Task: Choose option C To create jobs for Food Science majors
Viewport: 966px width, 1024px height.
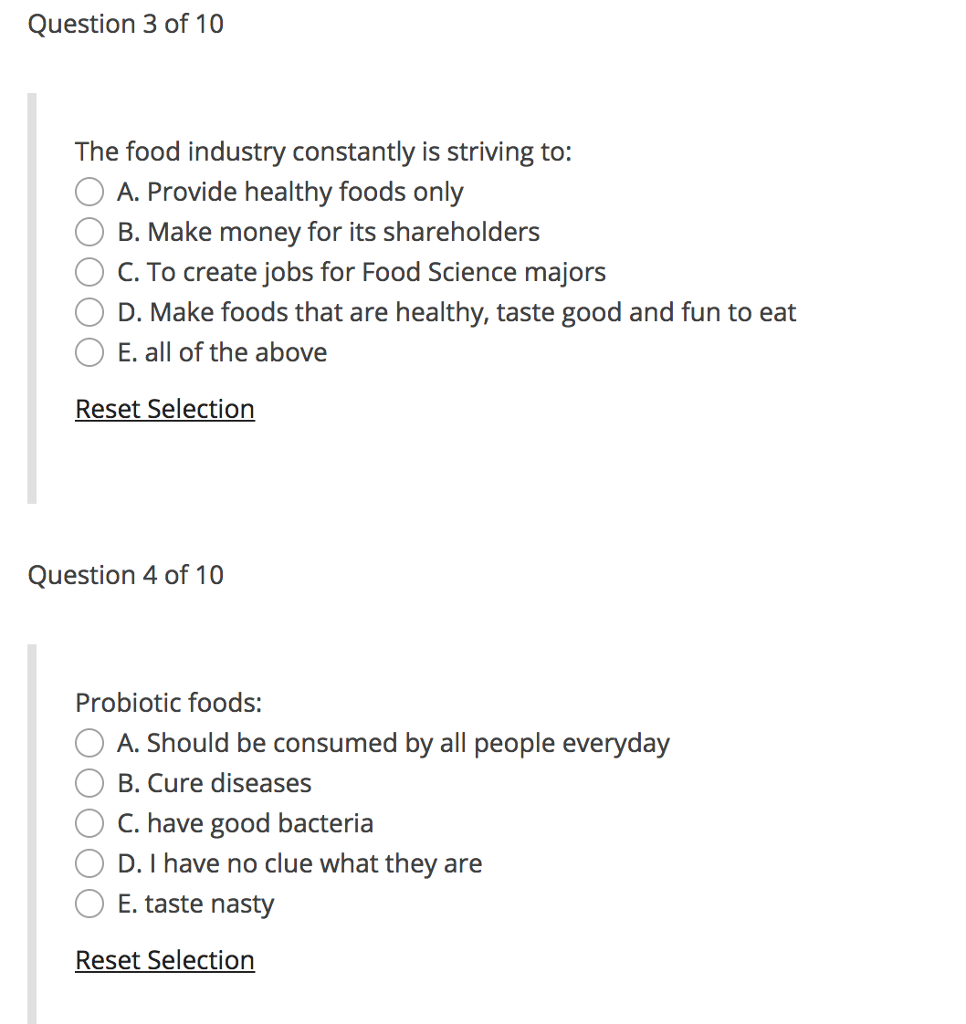Action: [x=89, y=272]
